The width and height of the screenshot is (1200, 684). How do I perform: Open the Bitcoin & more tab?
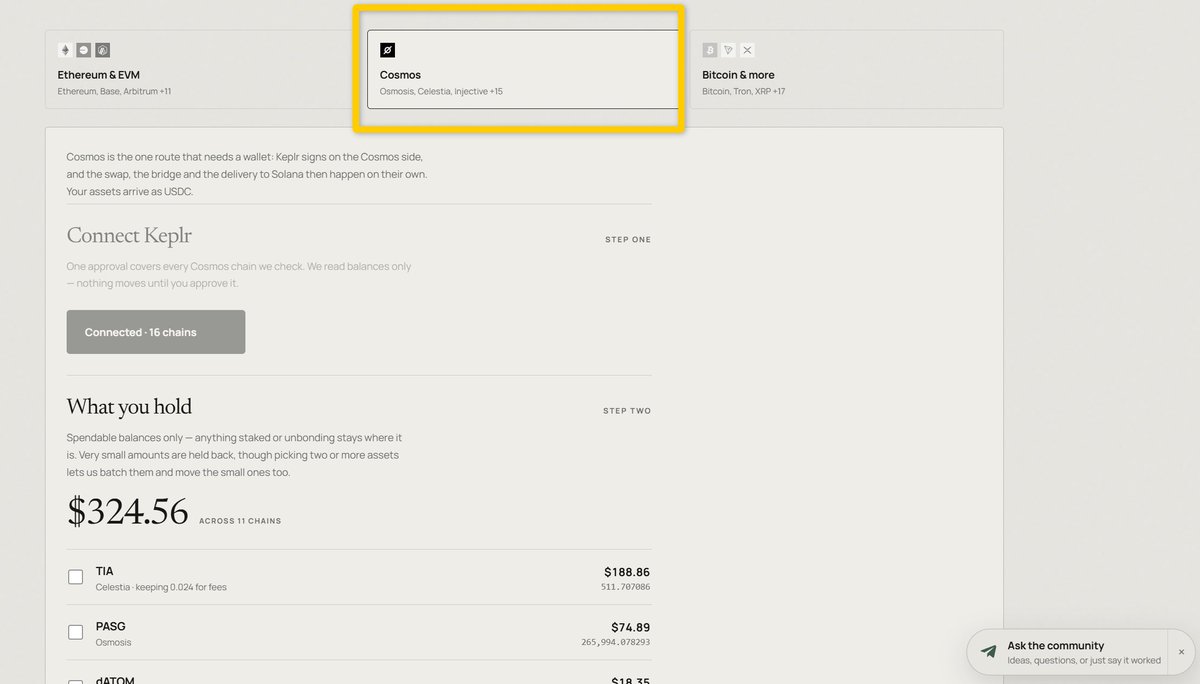(846, 69)
